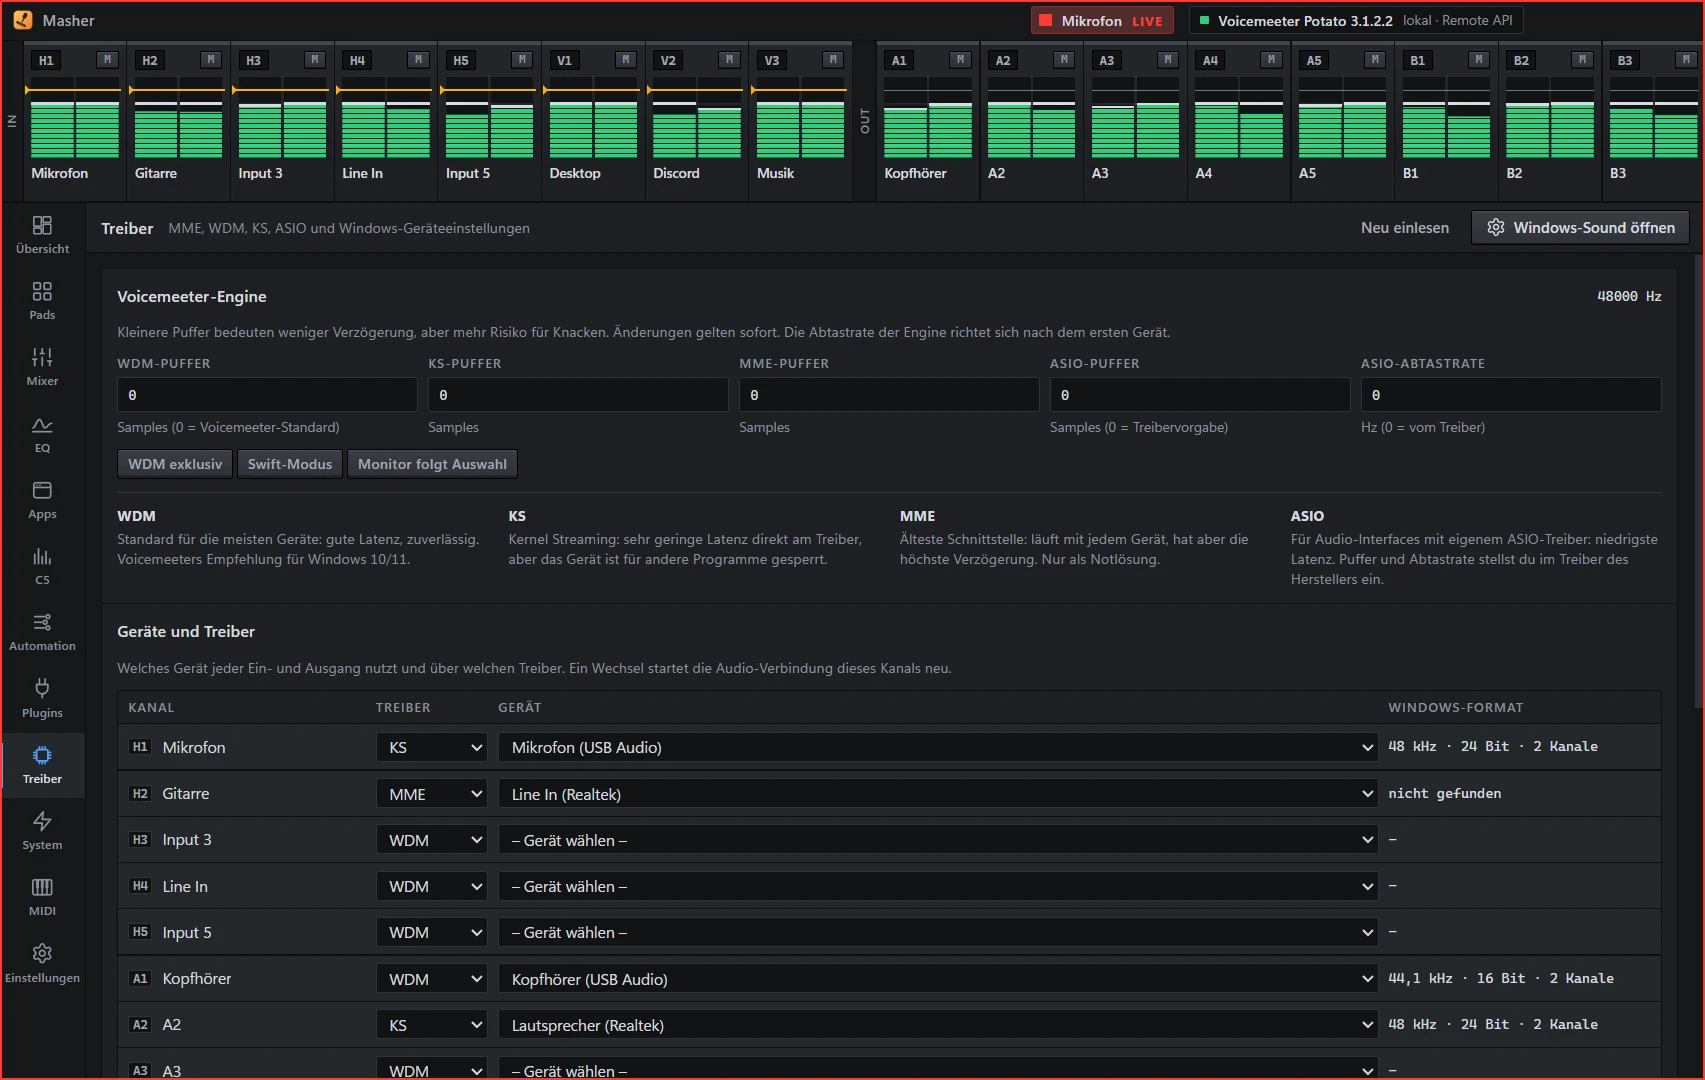Viewport: 1705px width, 1080px height.
Task: Mute the V2 Discord strip
Action: pyautogui.click(x=730, y=60)
